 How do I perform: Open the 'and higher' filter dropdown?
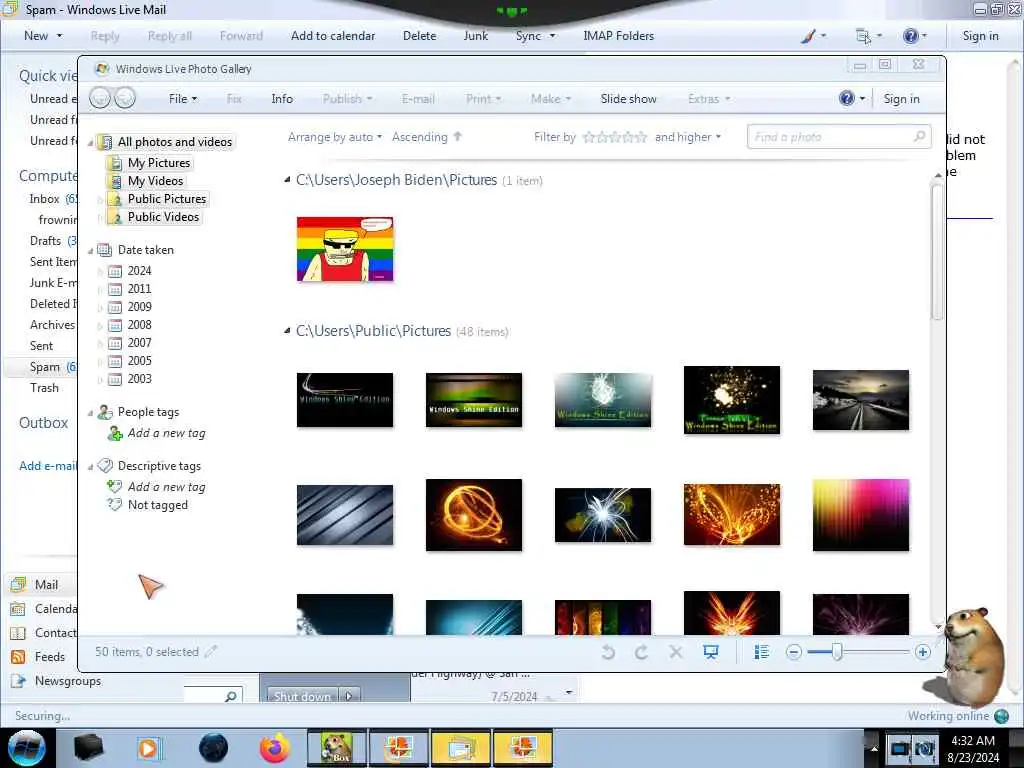tap(688, 137)
